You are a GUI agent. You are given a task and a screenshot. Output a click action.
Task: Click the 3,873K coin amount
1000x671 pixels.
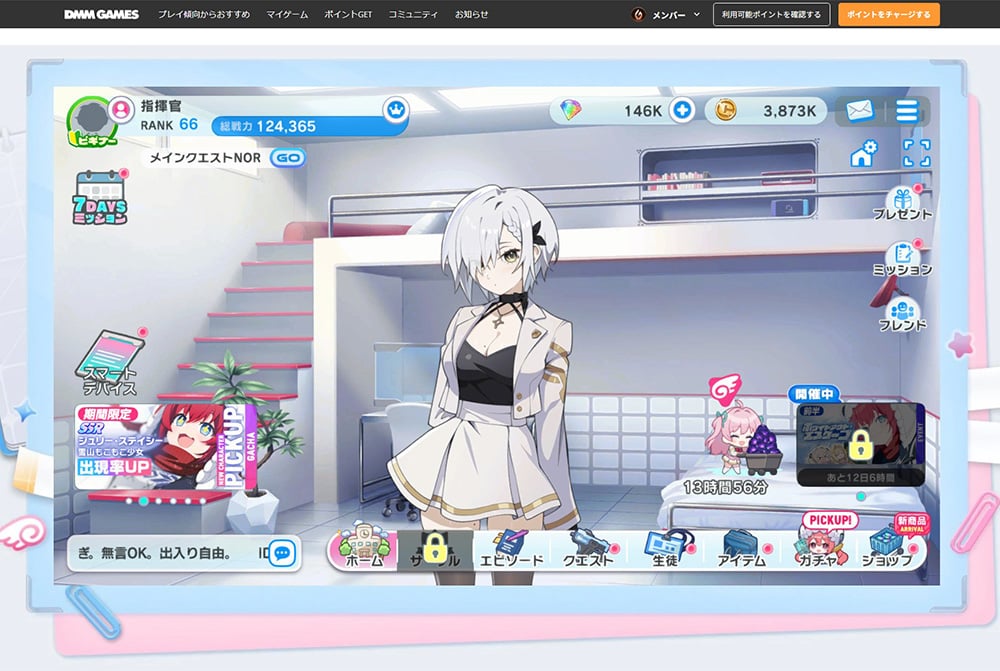click(x=790, y=111)
